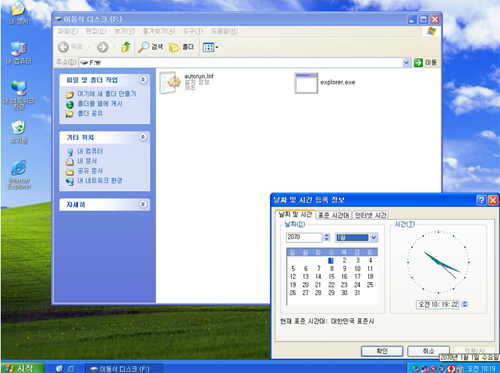Click the OK (확인) button

pos(382,351)
